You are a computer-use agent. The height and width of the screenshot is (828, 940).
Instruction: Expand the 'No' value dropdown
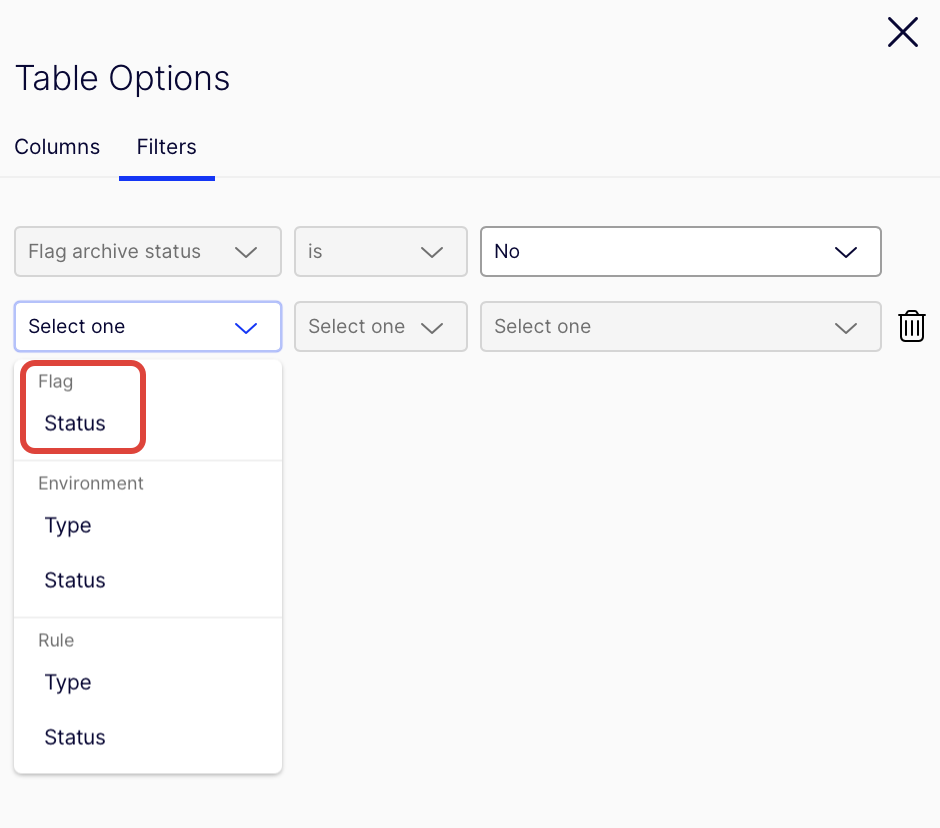pos(680,252)
